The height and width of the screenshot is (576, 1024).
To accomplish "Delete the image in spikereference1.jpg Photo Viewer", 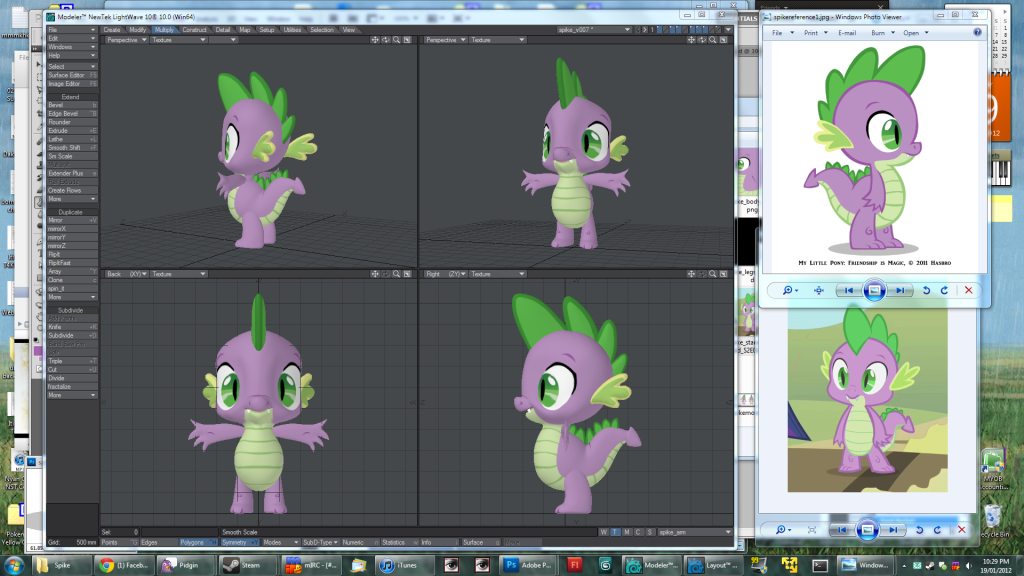I will pyautogui.click(x=968, y=291).
